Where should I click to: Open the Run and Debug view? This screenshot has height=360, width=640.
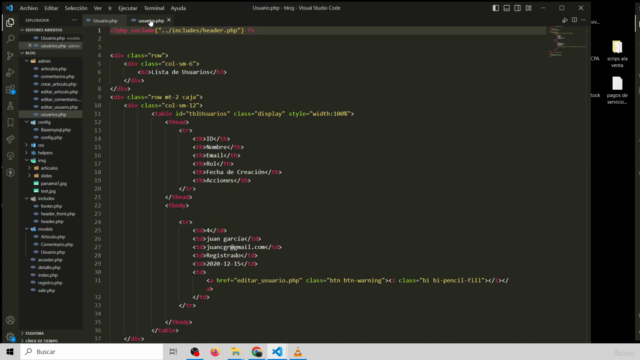click(x=10, y=73)
